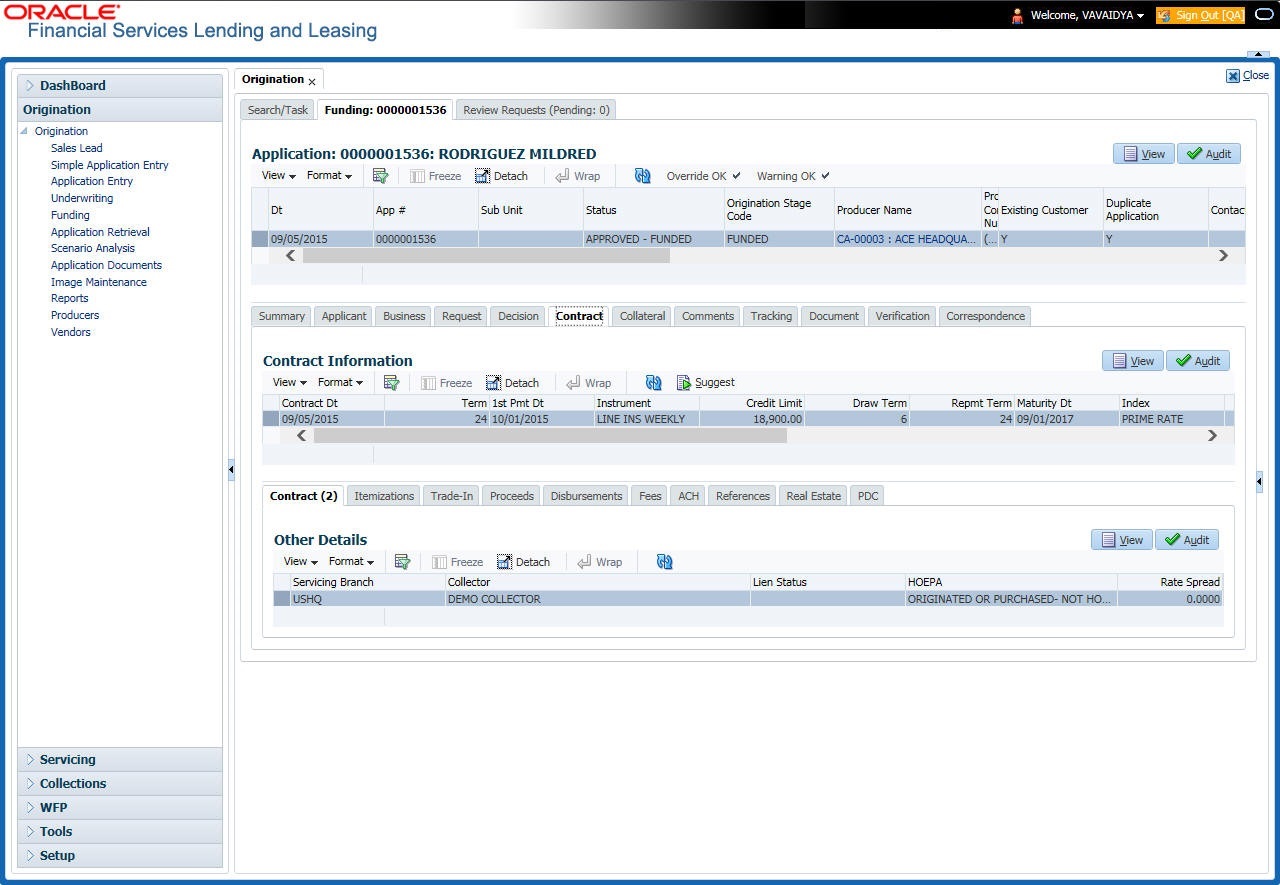
Task: Open the Review Requests (Pending: 0) tab
Action: point(536,110)
